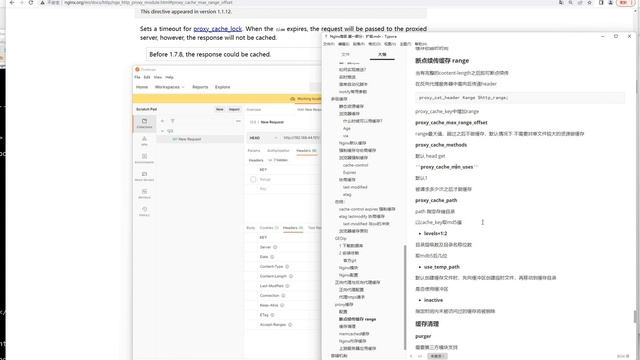The width and height of the screenshot is (640, 360).
Task: Click Home in Postman top navigation
Action: point(142,87)
